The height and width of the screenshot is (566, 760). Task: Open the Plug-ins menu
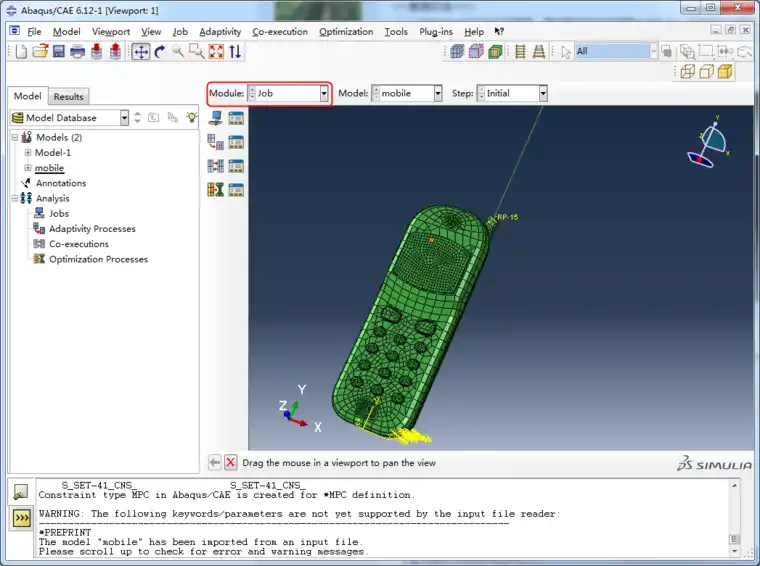(436, 31)
